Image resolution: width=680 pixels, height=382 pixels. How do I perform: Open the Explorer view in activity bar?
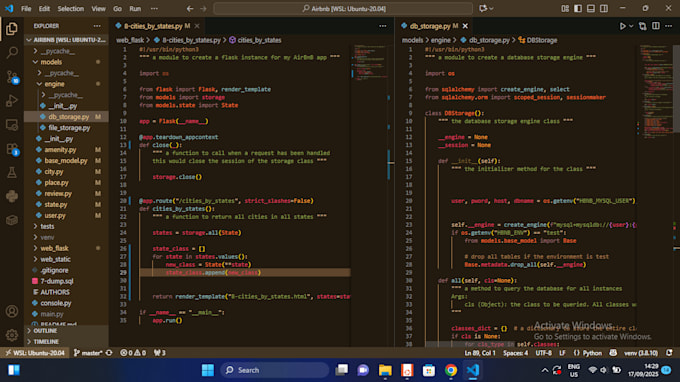click(x=12, y=29)
